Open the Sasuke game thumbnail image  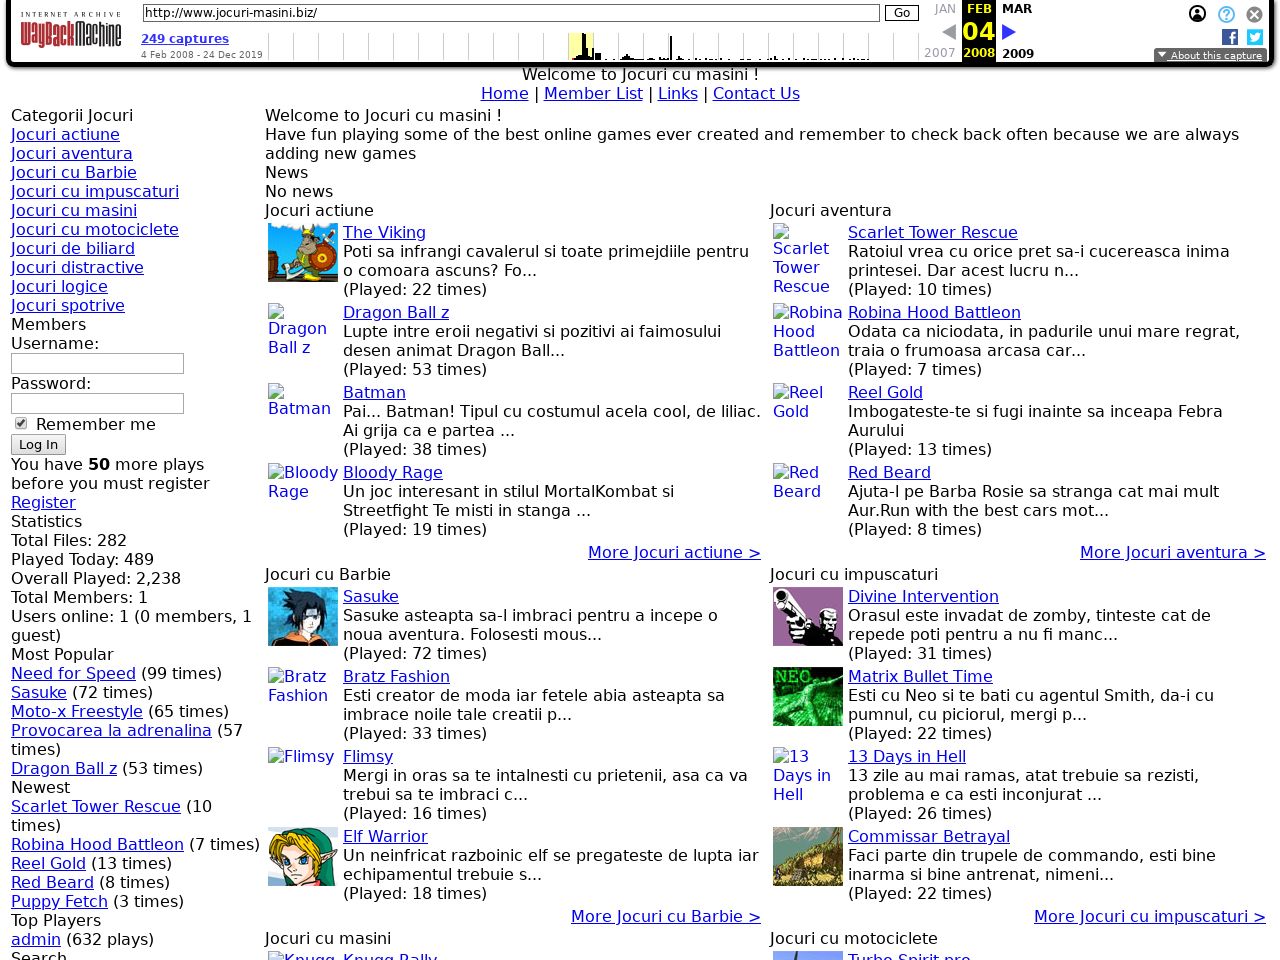pyautogui.click(x=302, y=616)
